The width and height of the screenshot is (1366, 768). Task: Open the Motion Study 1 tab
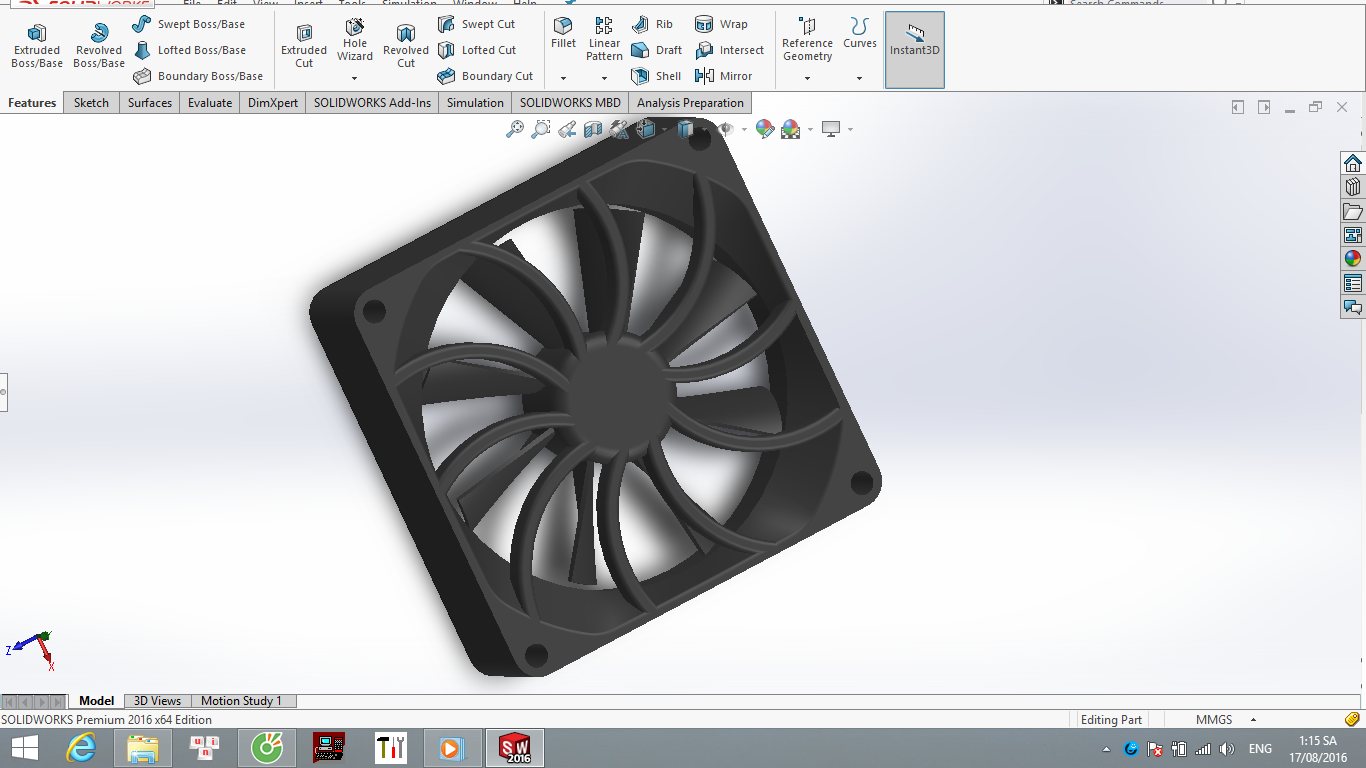point(242,701)
